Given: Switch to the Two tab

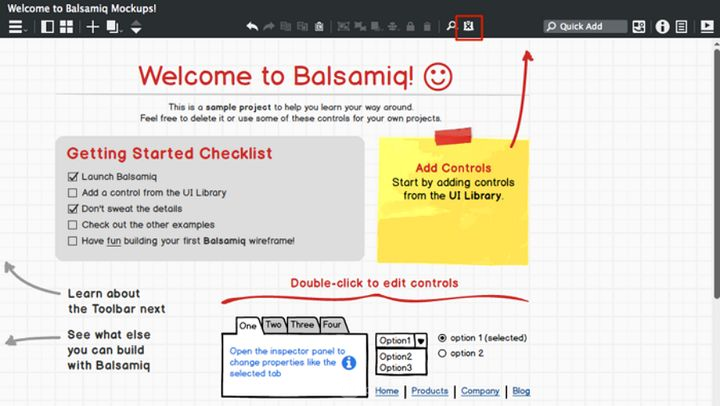Looking at the screenshot, I should point(273,325).
